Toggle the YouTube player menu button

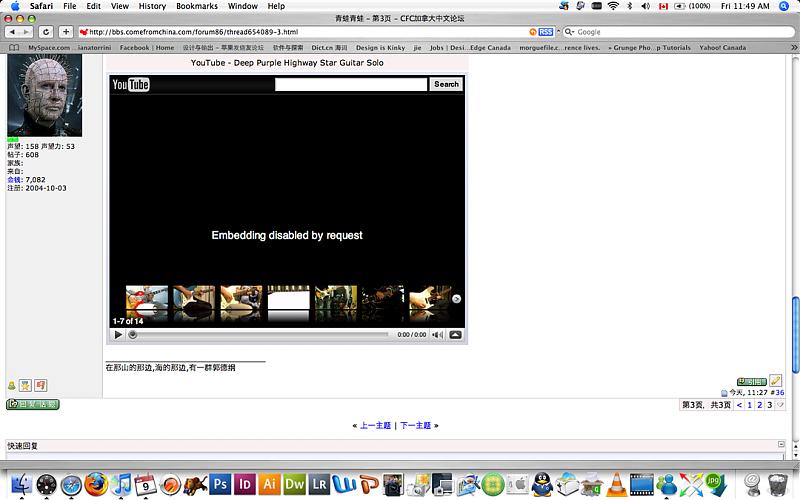[x=456, y=335]
